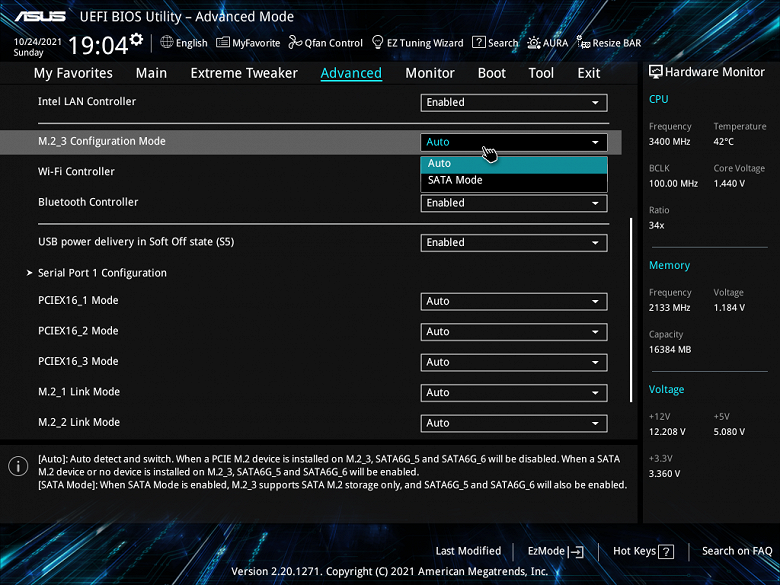The height and width of the screenshot is (585, 780).
Task: Open Search on FAQ link
Action: coord(737,551)
